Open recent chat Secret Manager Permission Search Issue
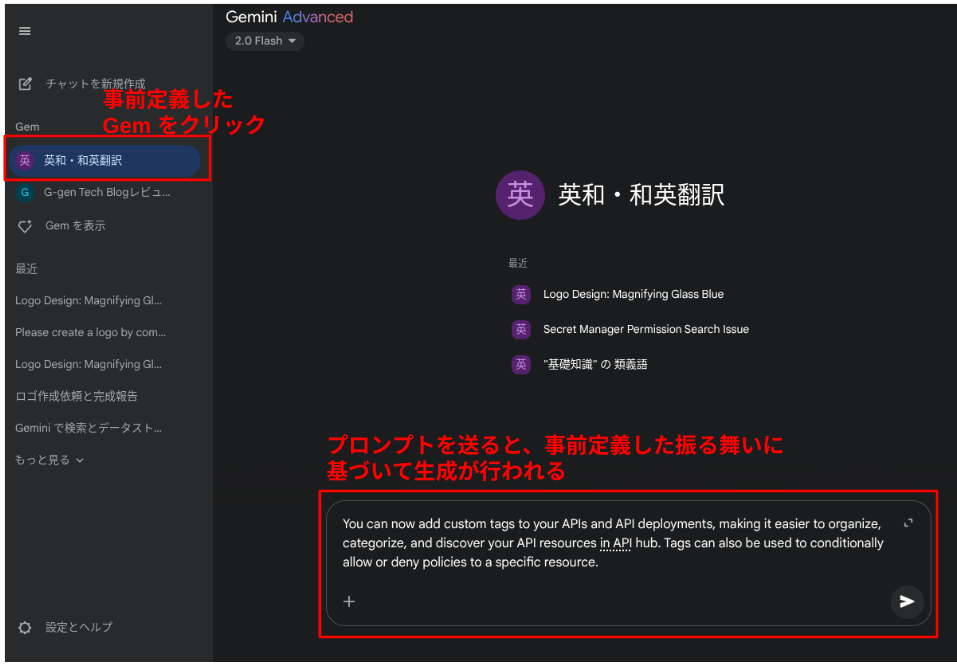Screen dimensions: 957x669 click(646, 329)
